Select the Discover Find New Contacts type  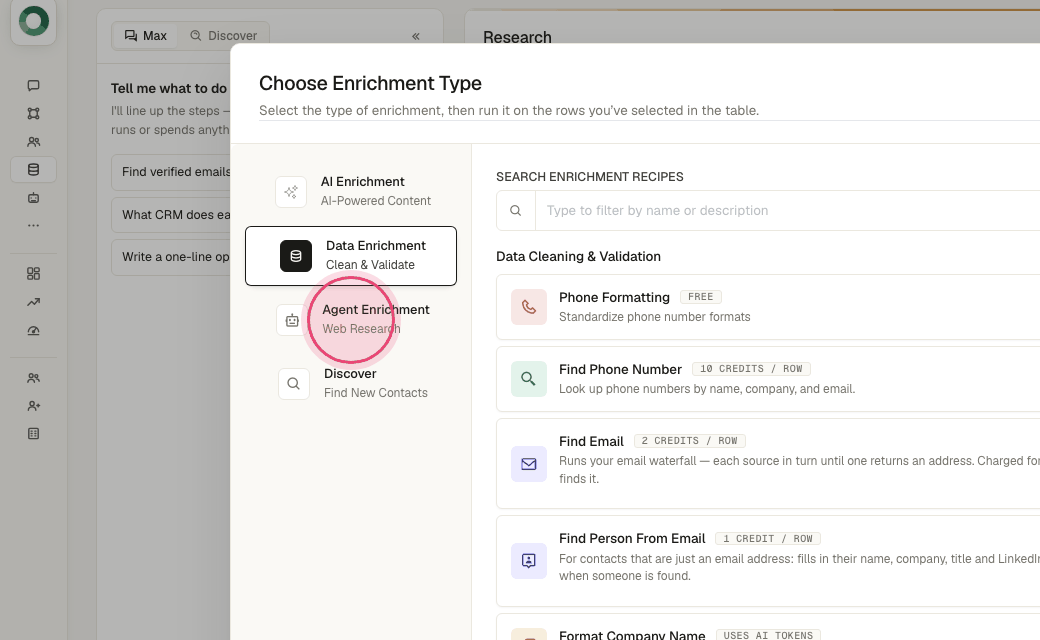(x=351, y=383)
